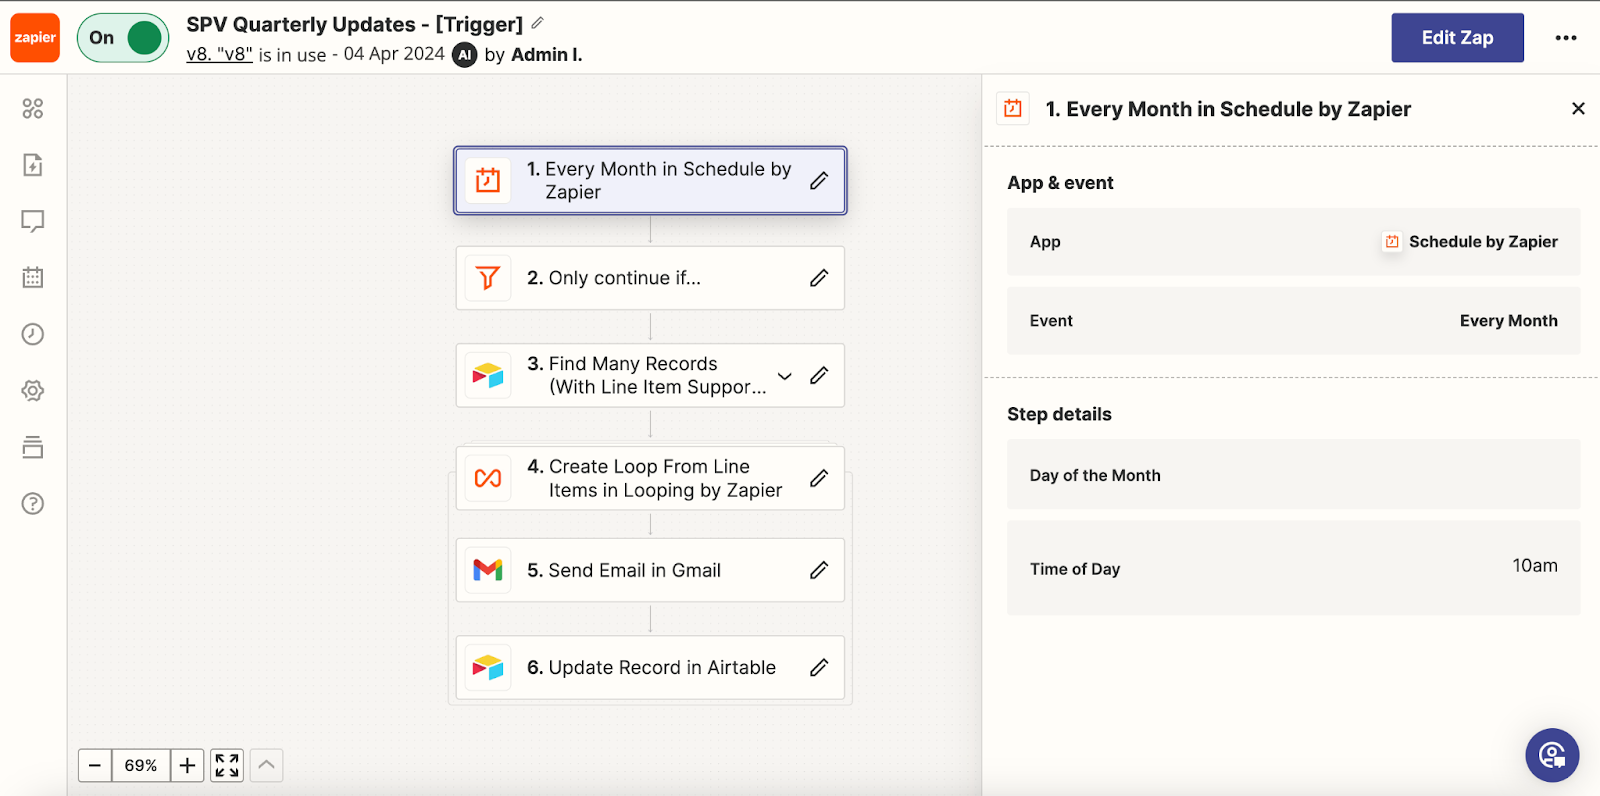Open the three-dot more options menu
Screen dimensions: 1600x796
[x=1566, y=38]
